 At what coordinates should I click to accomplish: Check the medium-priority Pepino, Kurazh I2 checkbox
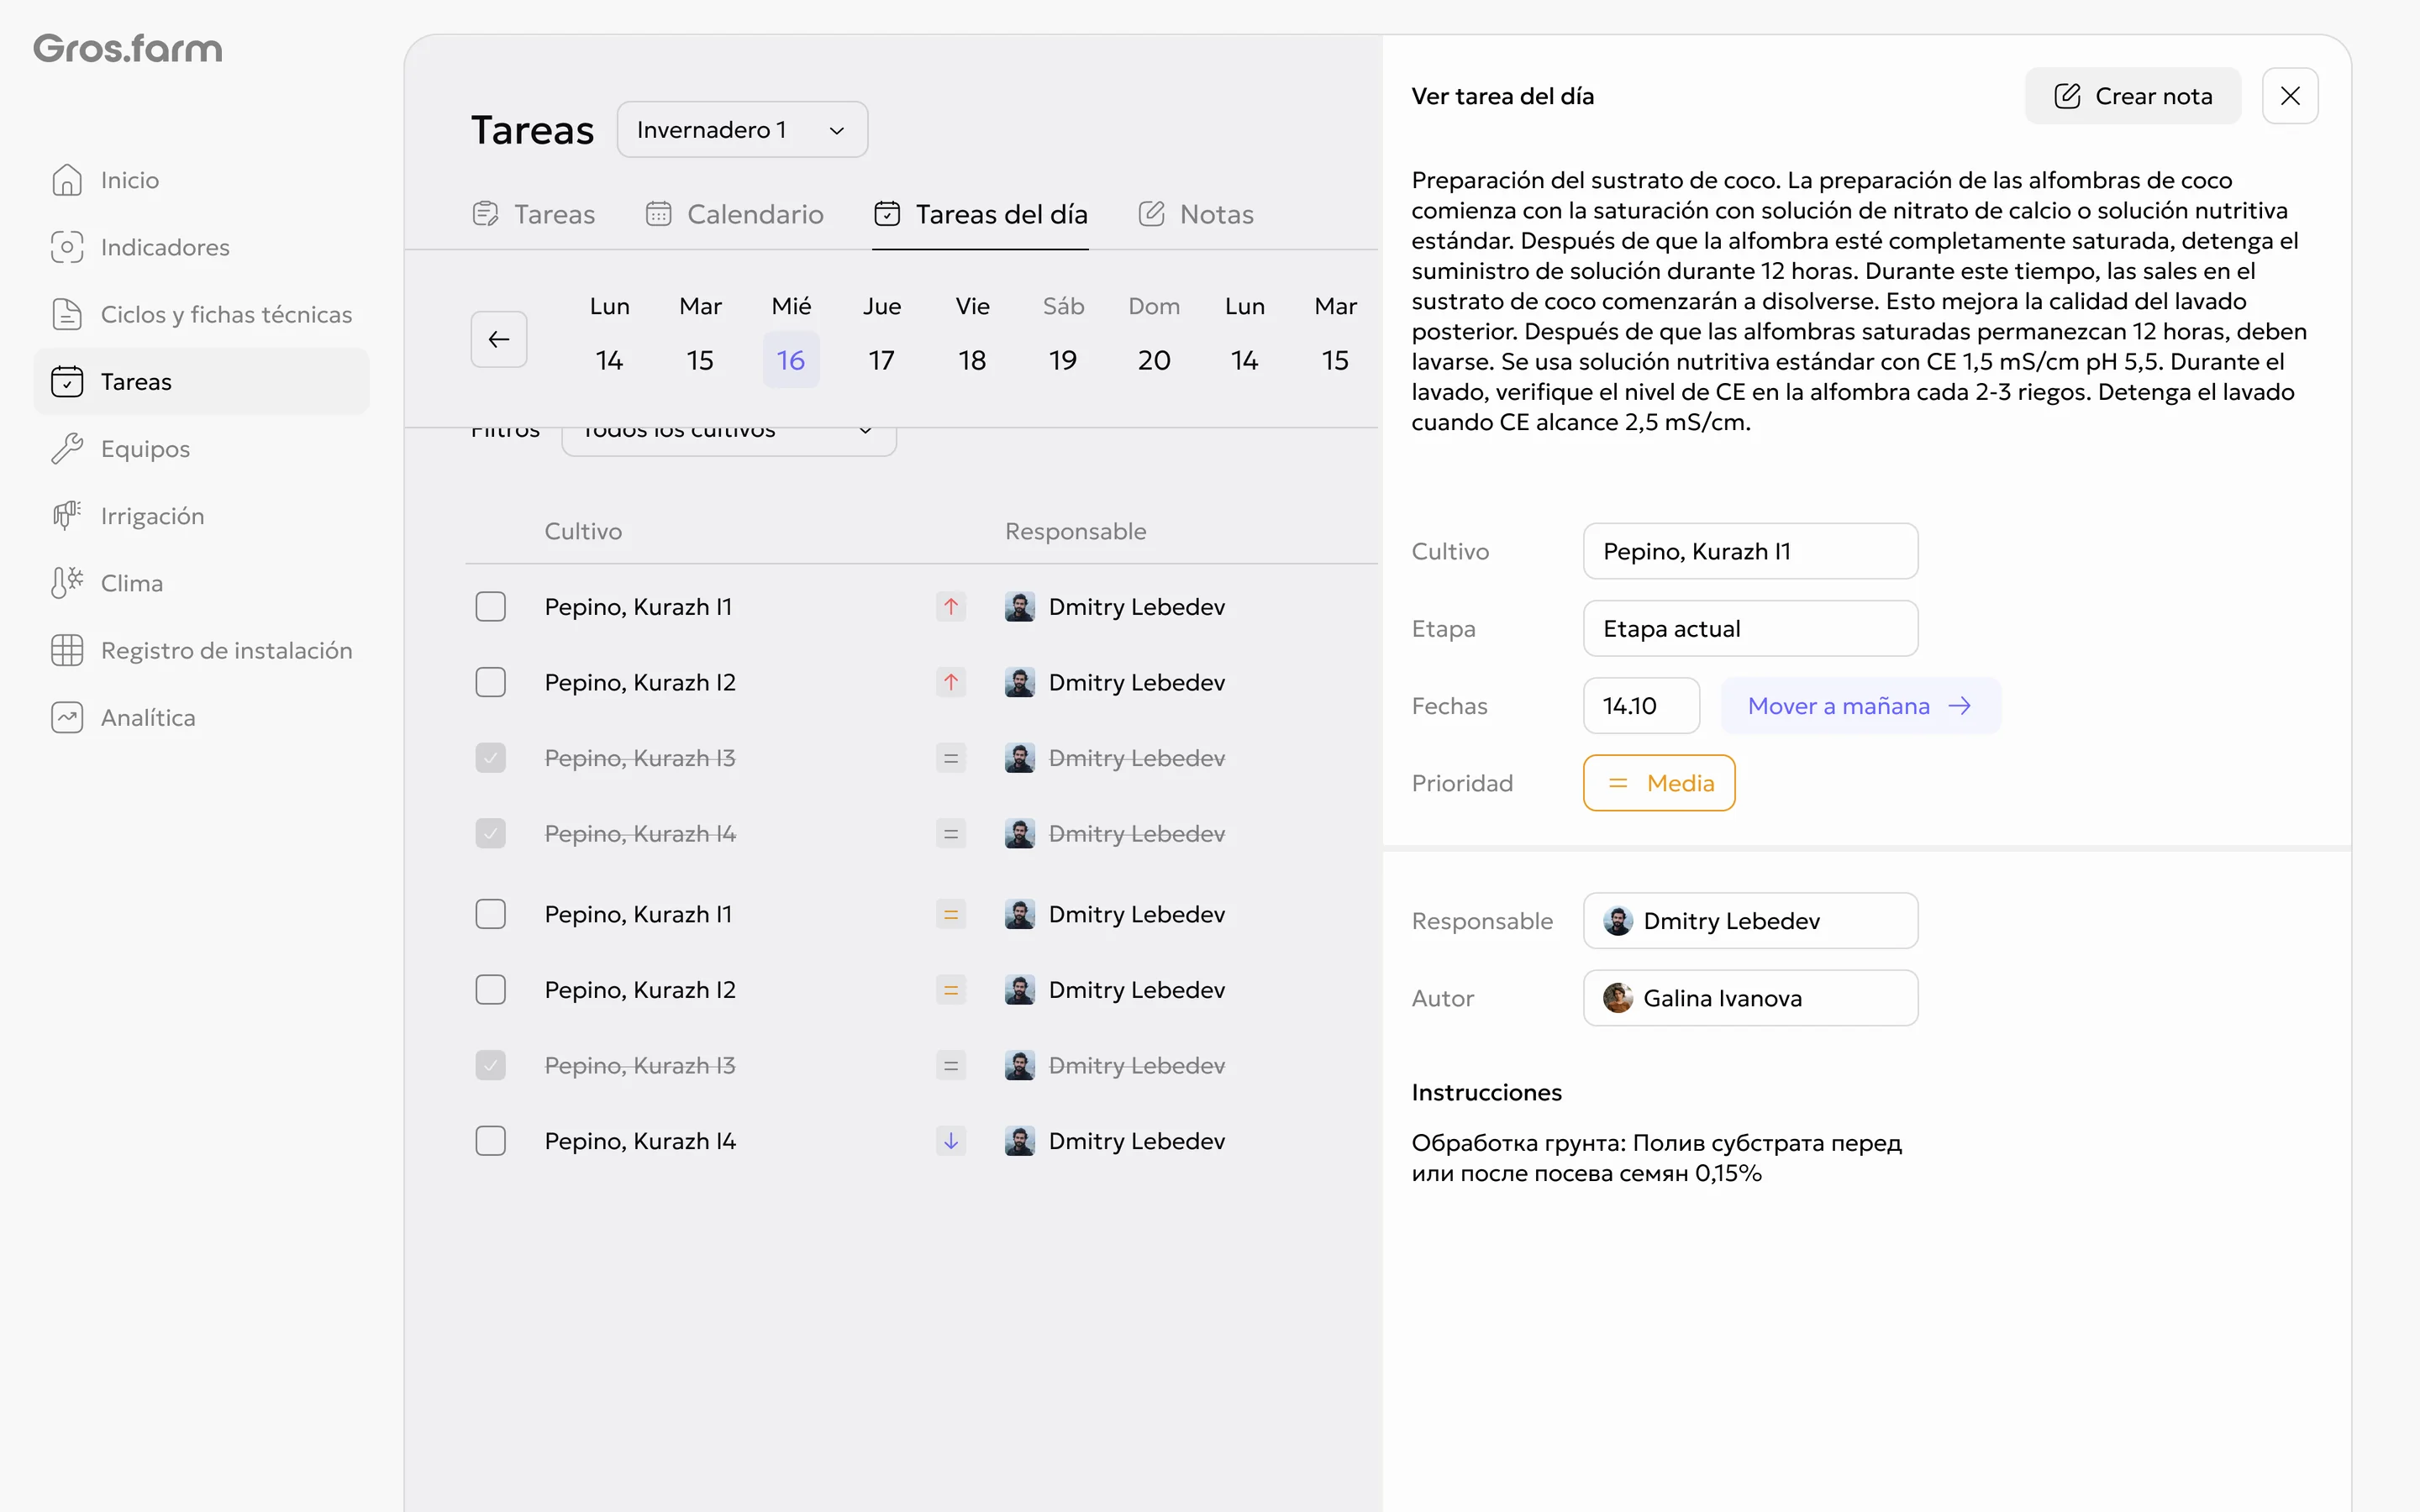[490, 989]
